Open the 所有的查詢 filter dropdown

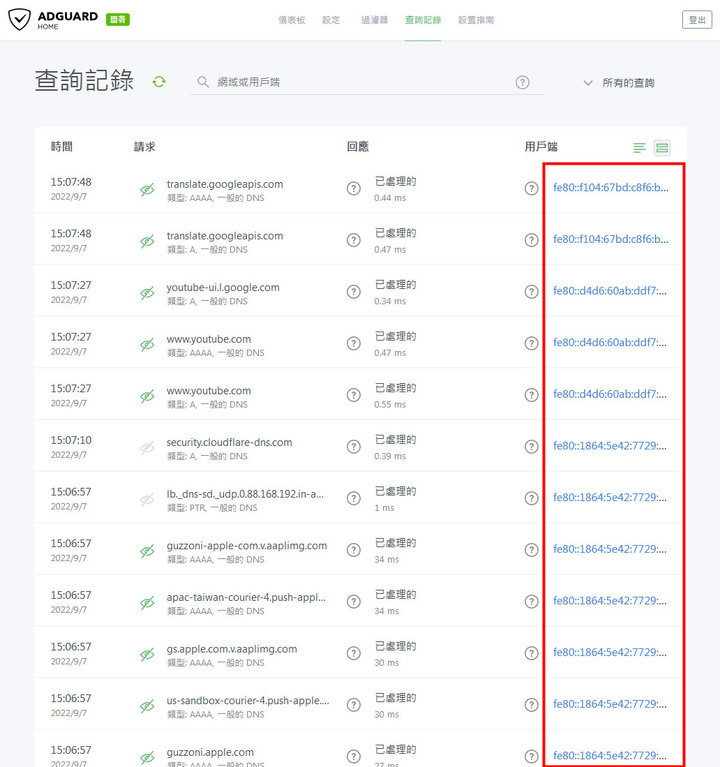pyautogui.click(x=619, y=83)
